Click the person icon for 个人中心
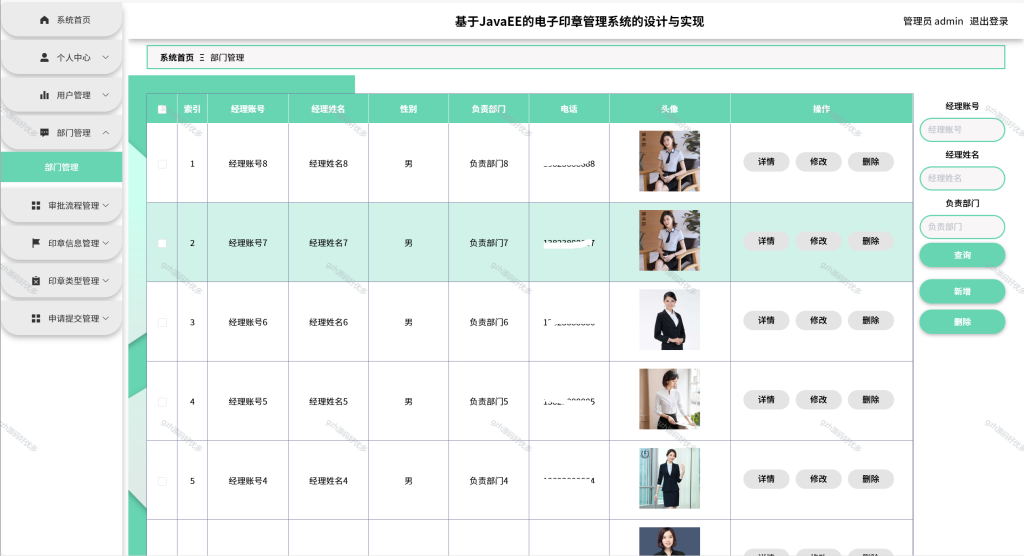This screenshot has width=1024, height=556. pyautogui.click(x=44, y=57)
